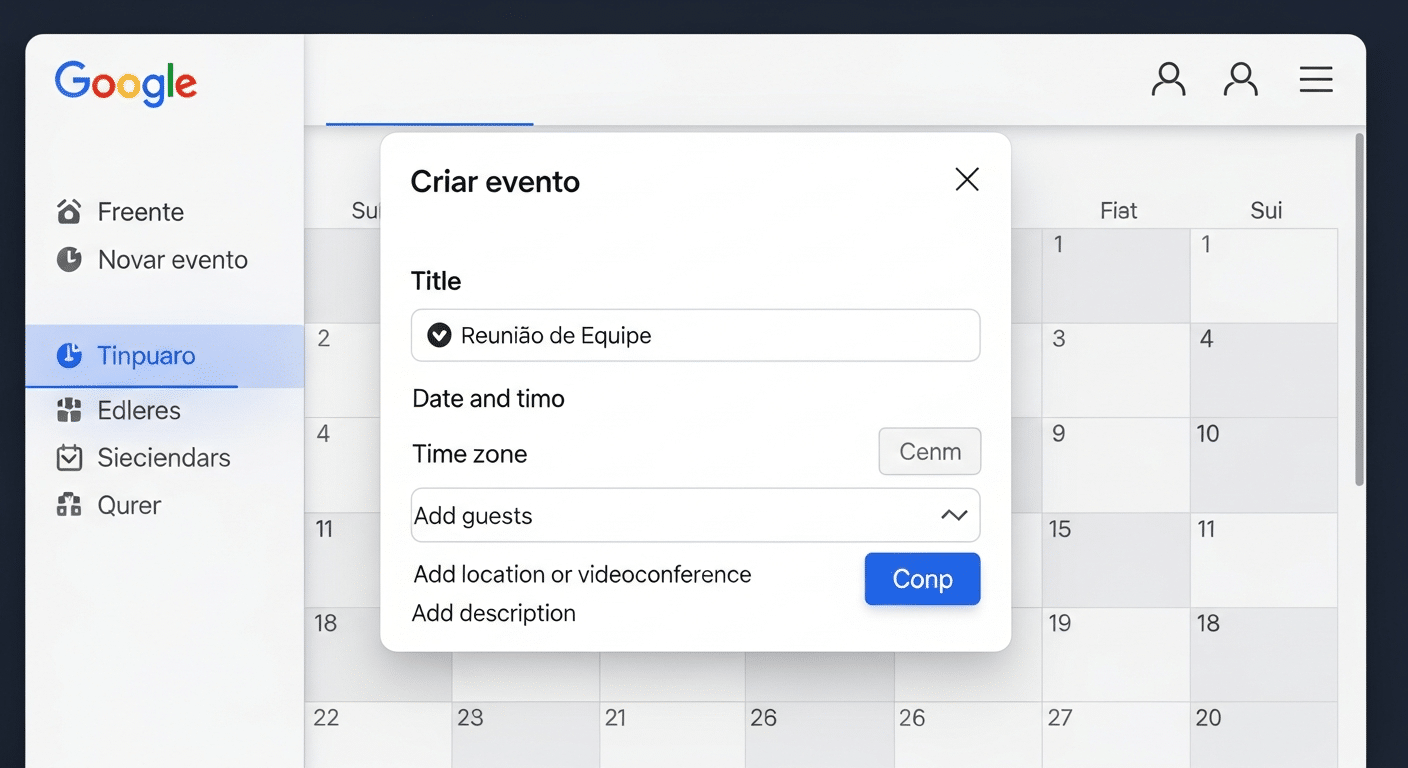
Task: Click the Tinpuaro clock icon
Action: (70, 356)
